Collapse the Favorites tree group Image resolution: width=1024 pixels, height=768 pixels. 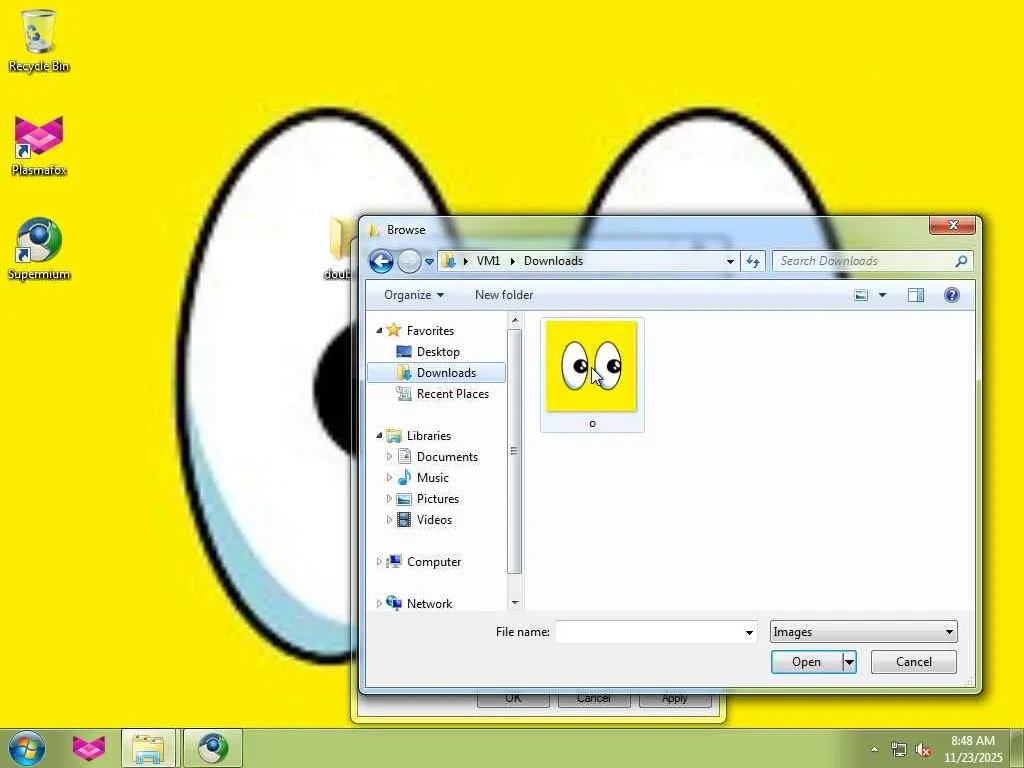(379, 330)
